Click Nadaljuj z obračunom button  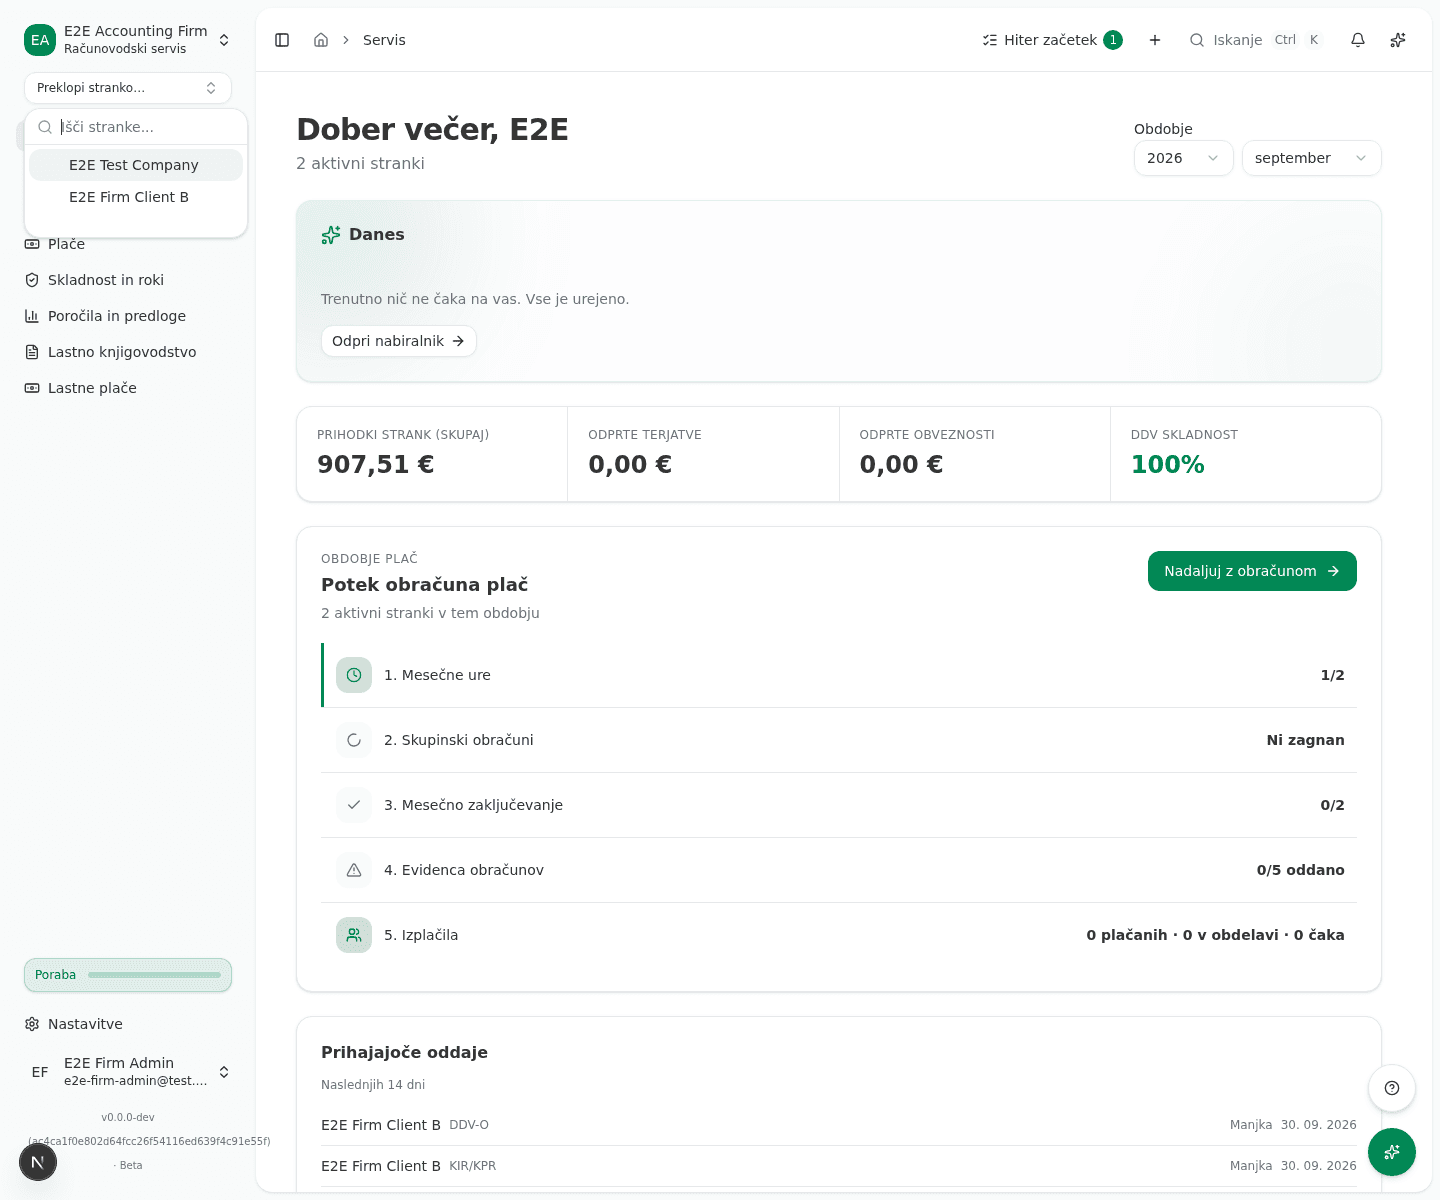1252,571
